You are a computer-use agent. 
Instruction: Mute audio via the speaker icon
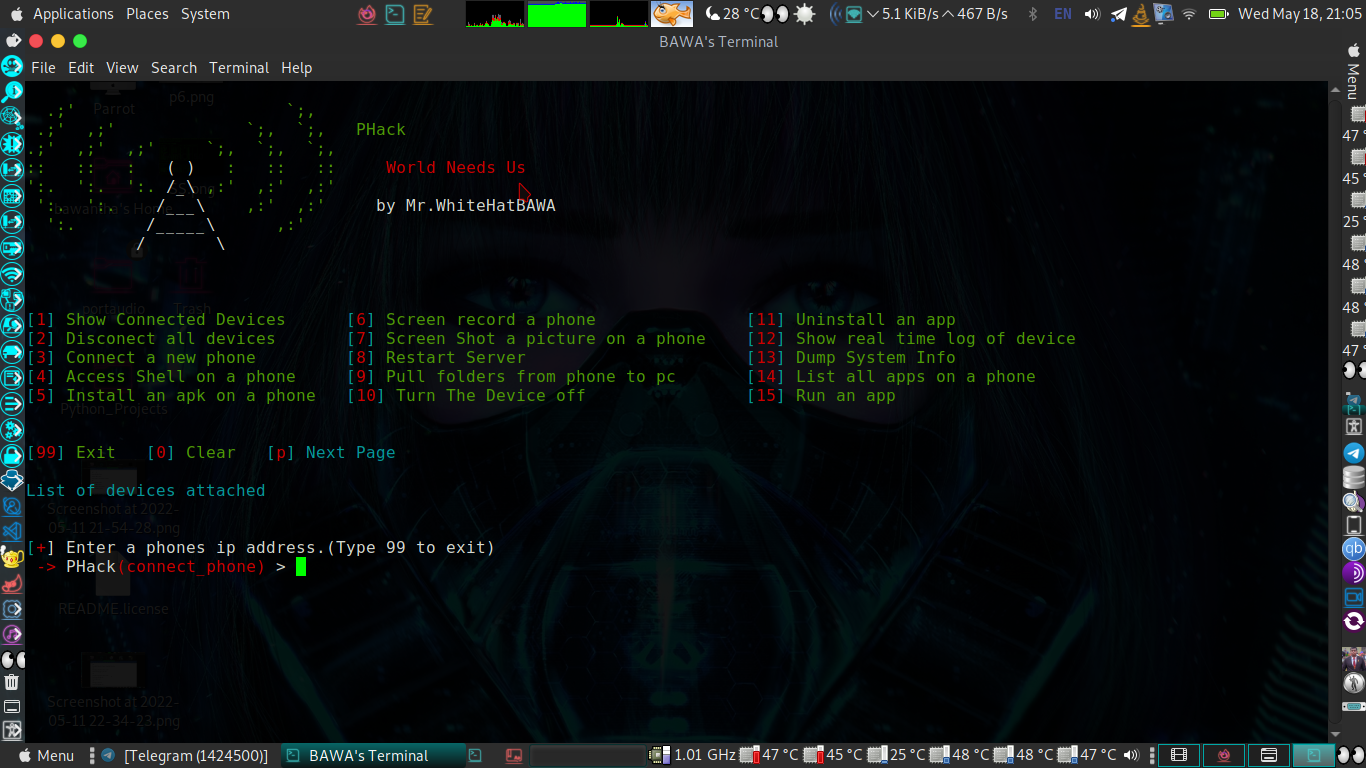click(x=1092, y=14)
